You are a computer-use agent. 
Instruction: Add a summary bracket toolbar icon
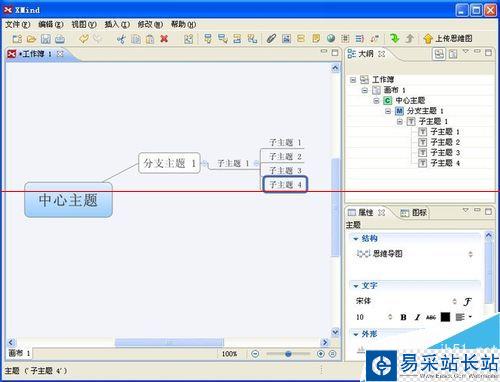click(360, 39)
